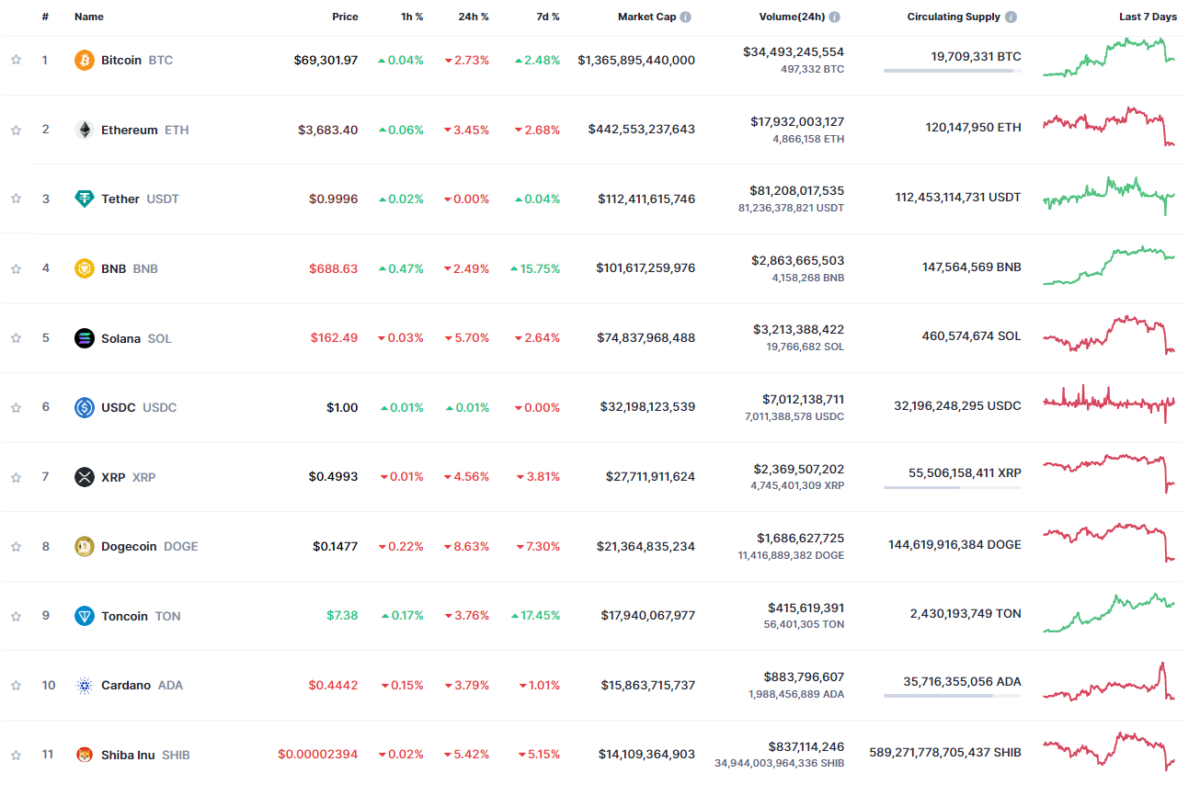Click the Solana coin logo
Viewport: 1200px width, 785px height.
tap(84, 338)
